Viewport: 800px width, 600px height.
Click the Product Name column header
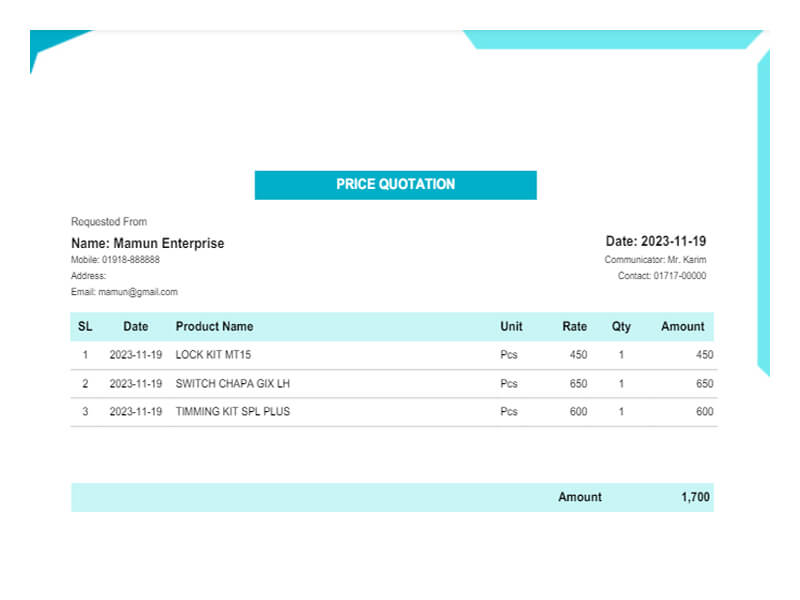(214, 326)
